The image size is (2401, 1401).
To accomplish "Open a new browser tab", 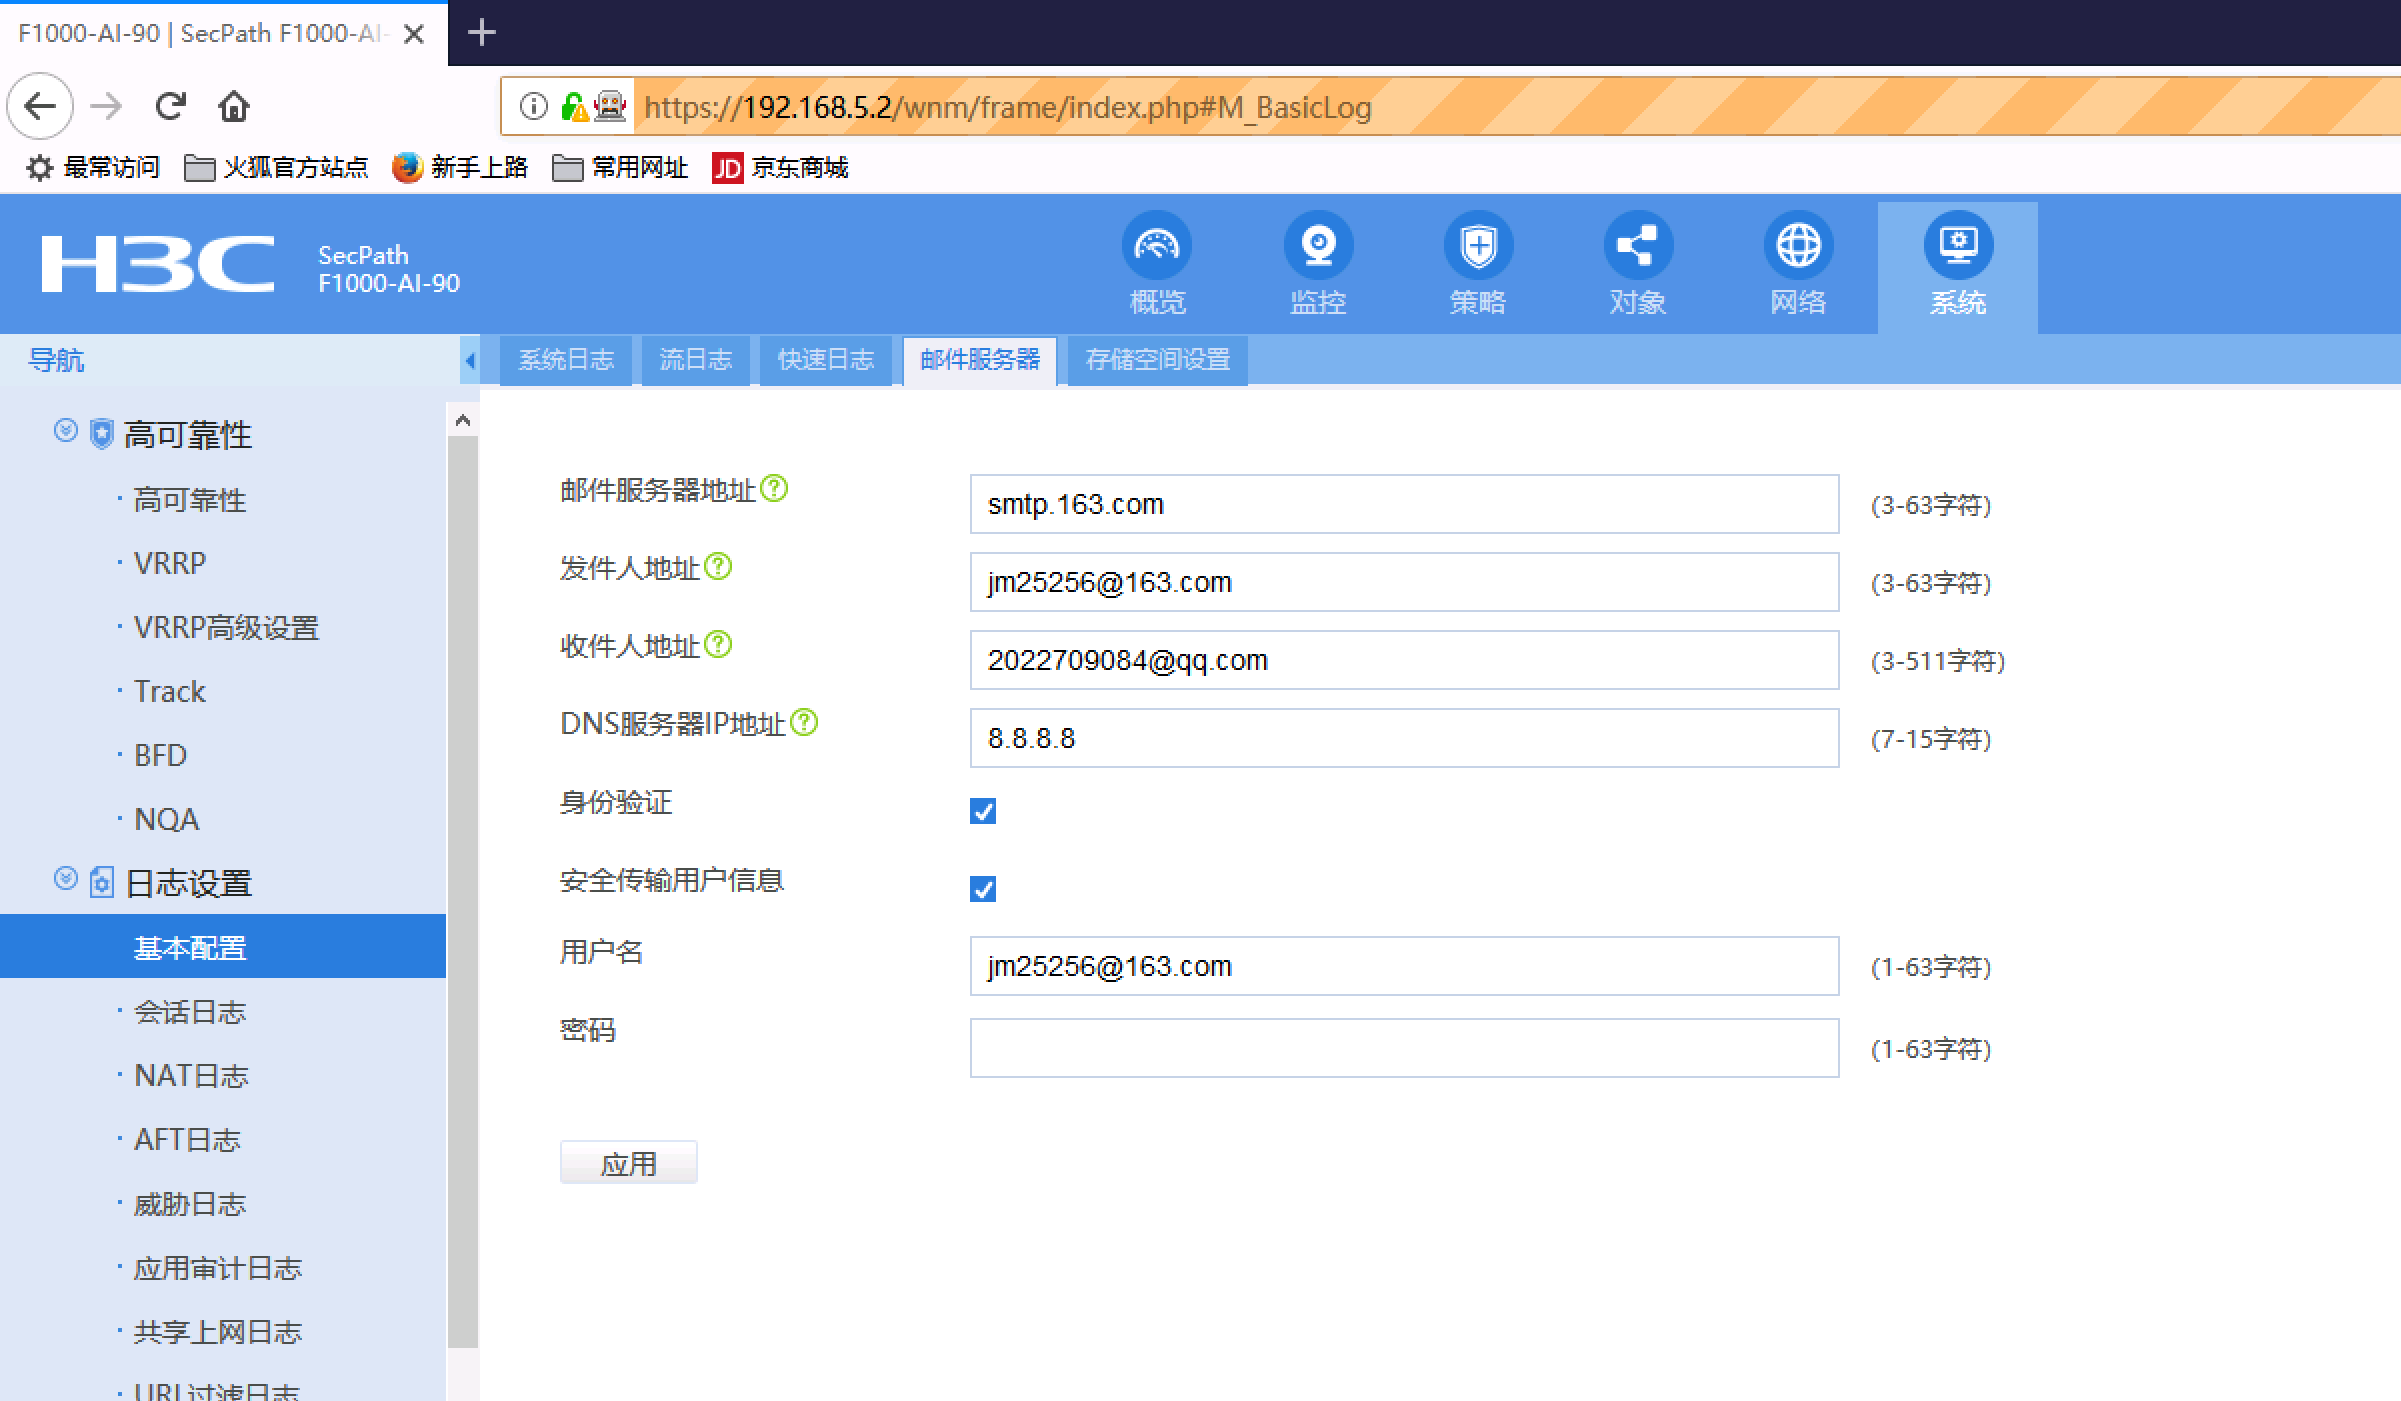I will [x=482, y=33].
